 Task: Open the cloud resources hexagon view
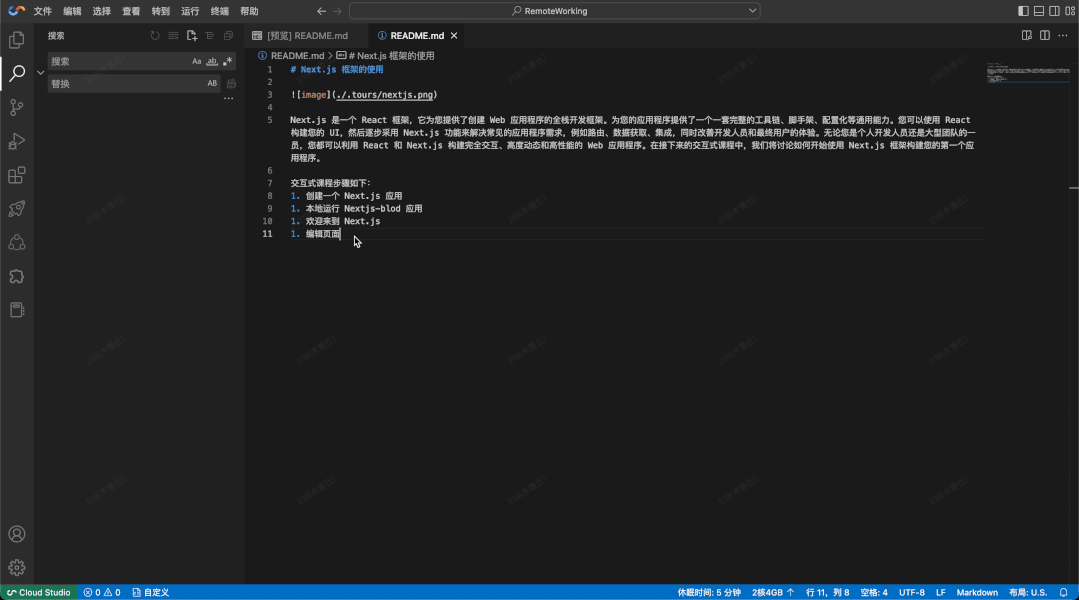tap(17, 242)
